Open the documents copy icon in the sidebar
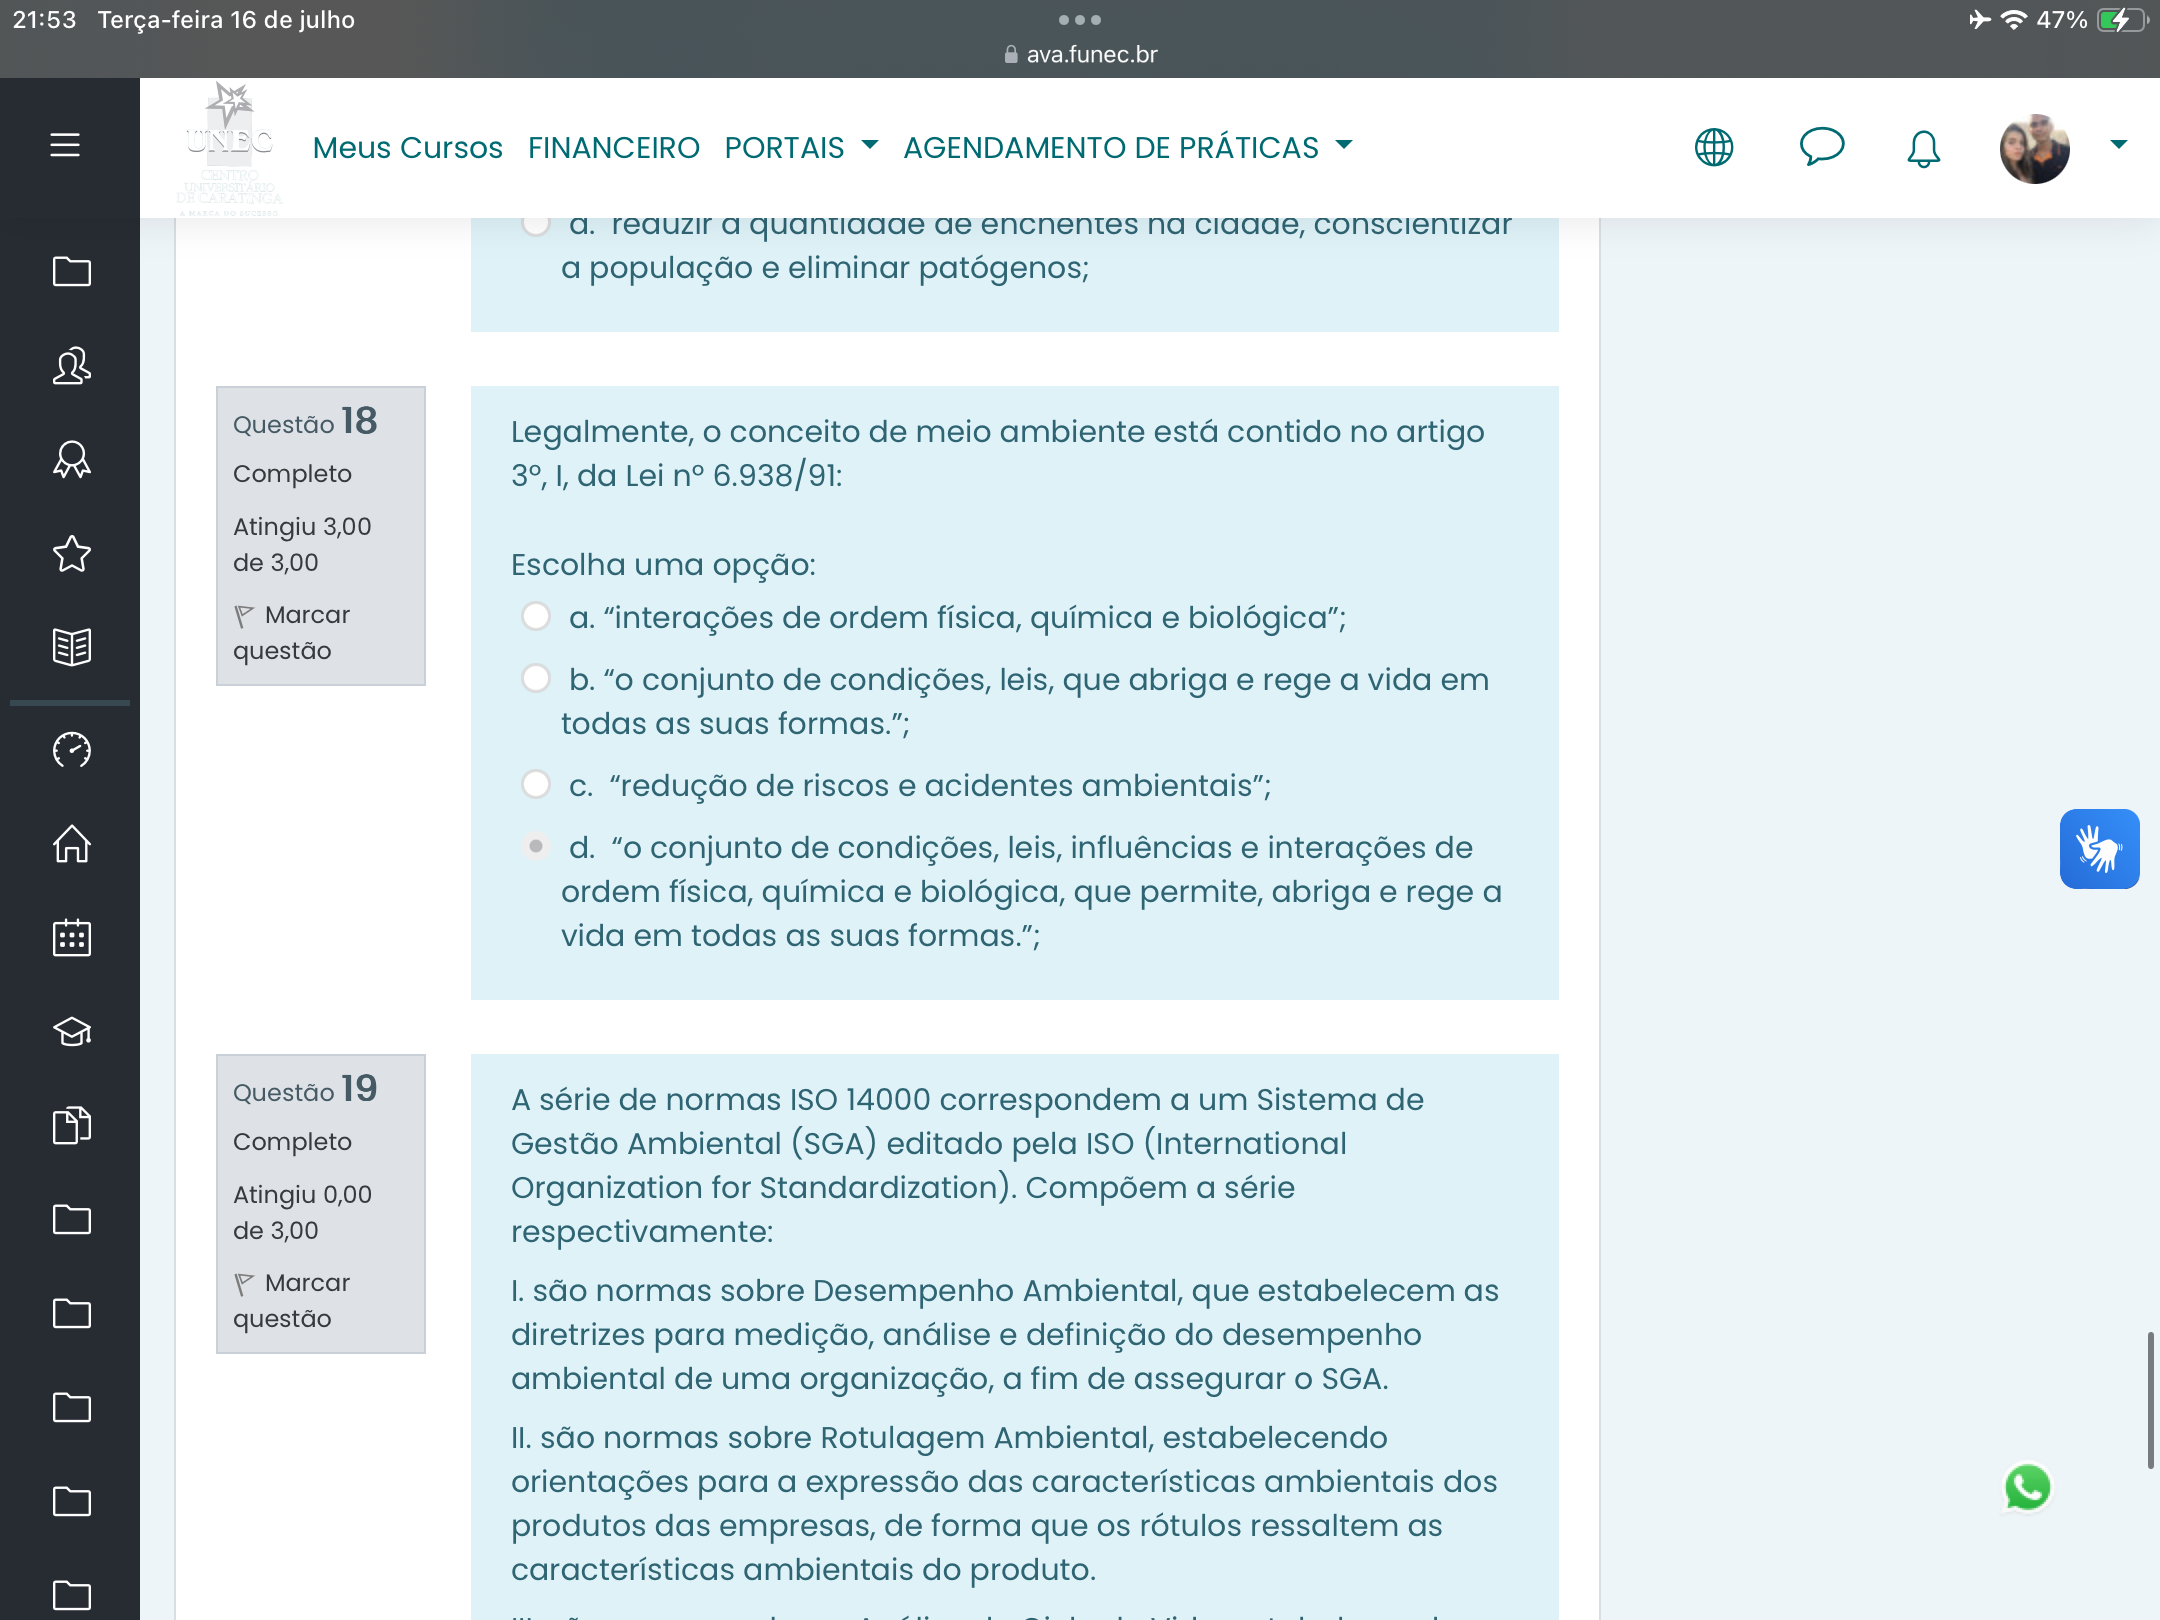This screenshot has height=1620, width=2160. tap(71, 1125)
